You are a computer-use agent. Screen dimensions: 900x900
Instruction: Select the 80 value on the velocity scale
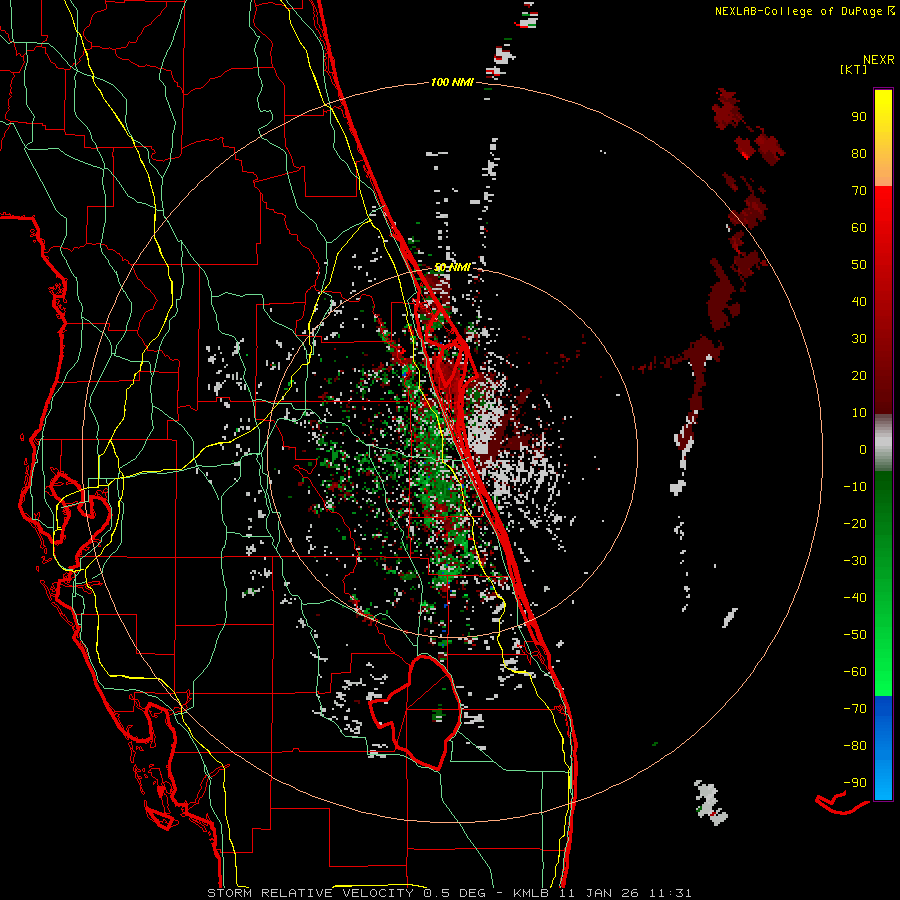tap(859, 153)
